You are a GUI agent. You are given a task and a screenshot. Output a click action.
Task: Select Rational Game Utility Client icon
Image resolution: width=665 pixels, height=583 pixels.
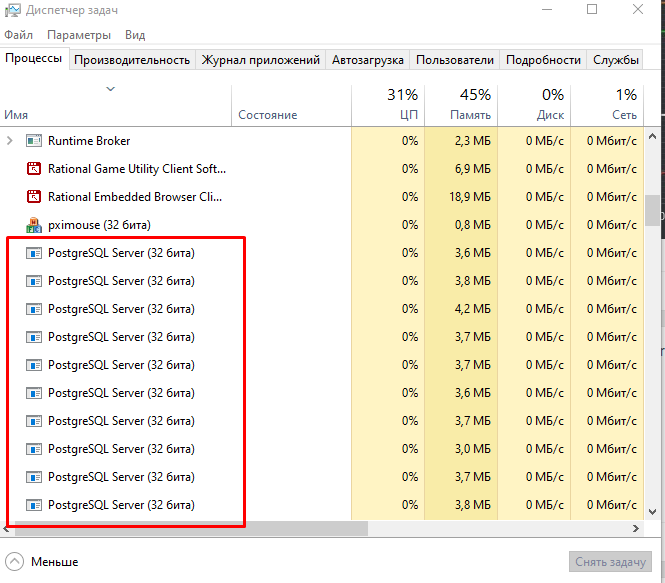click(x=34, y=169)
